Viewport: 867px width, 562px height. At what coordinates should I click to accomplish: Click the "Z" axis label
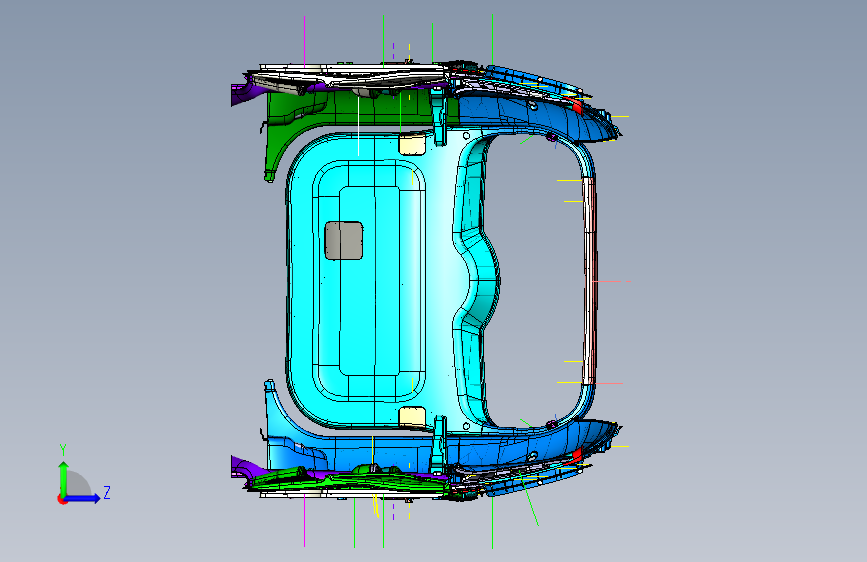click(x=107, y=492)
